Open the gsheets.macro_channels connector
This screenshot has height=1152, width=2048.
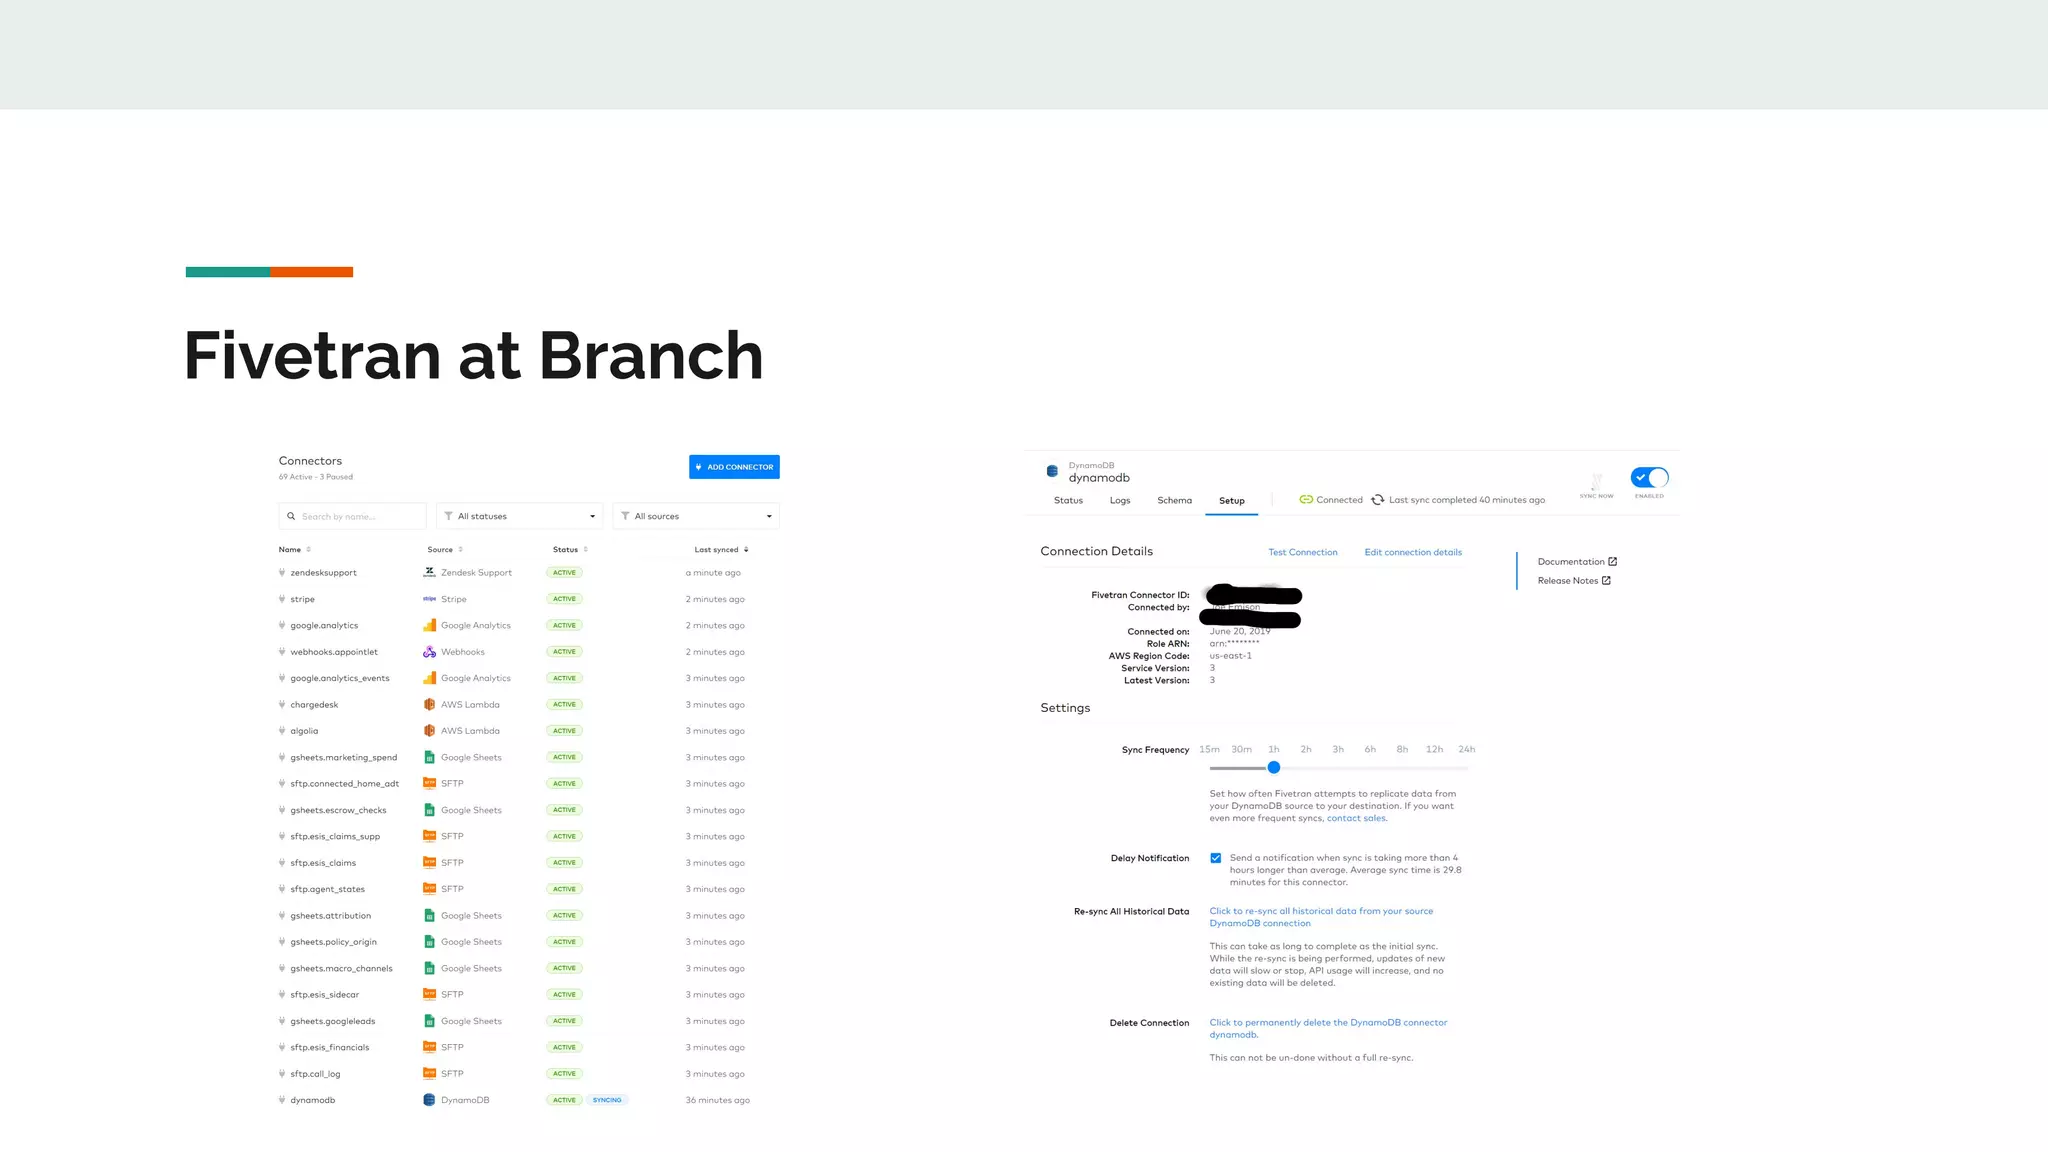click(x=529, y=968)
